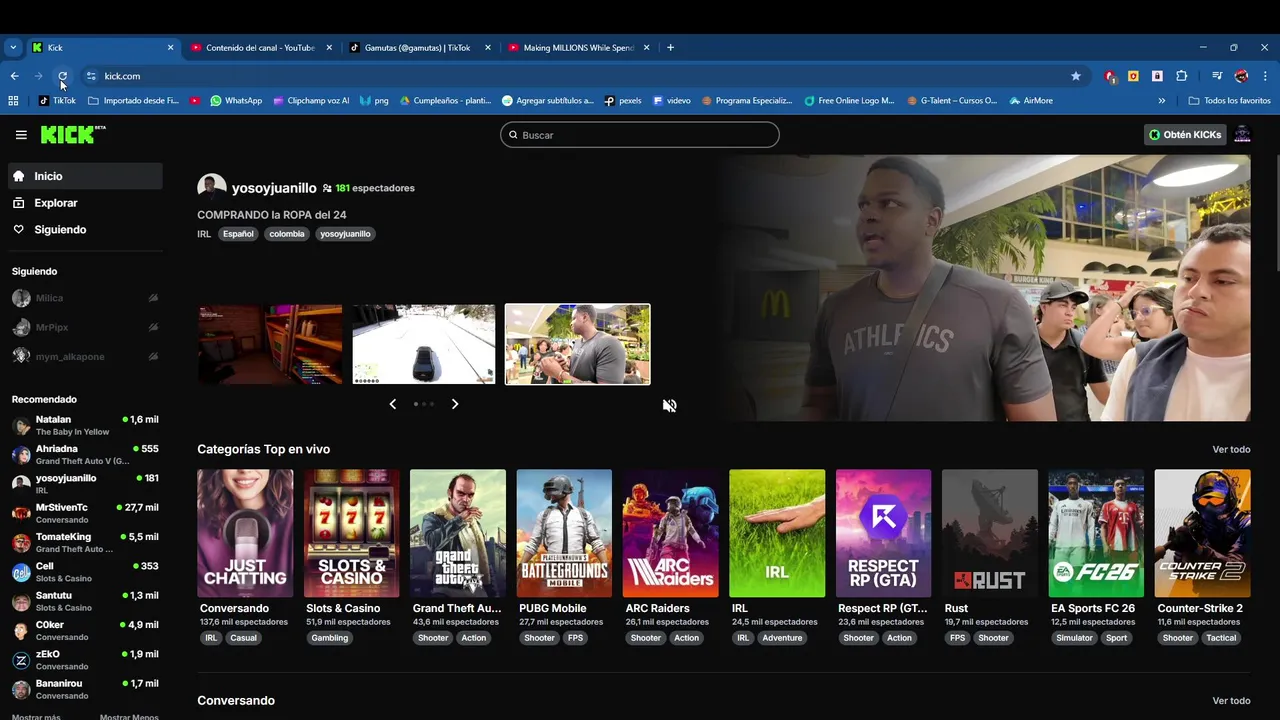Click the site info icon beside kick.com
The width and height of the screenshot is (1280, 720).
91,76
